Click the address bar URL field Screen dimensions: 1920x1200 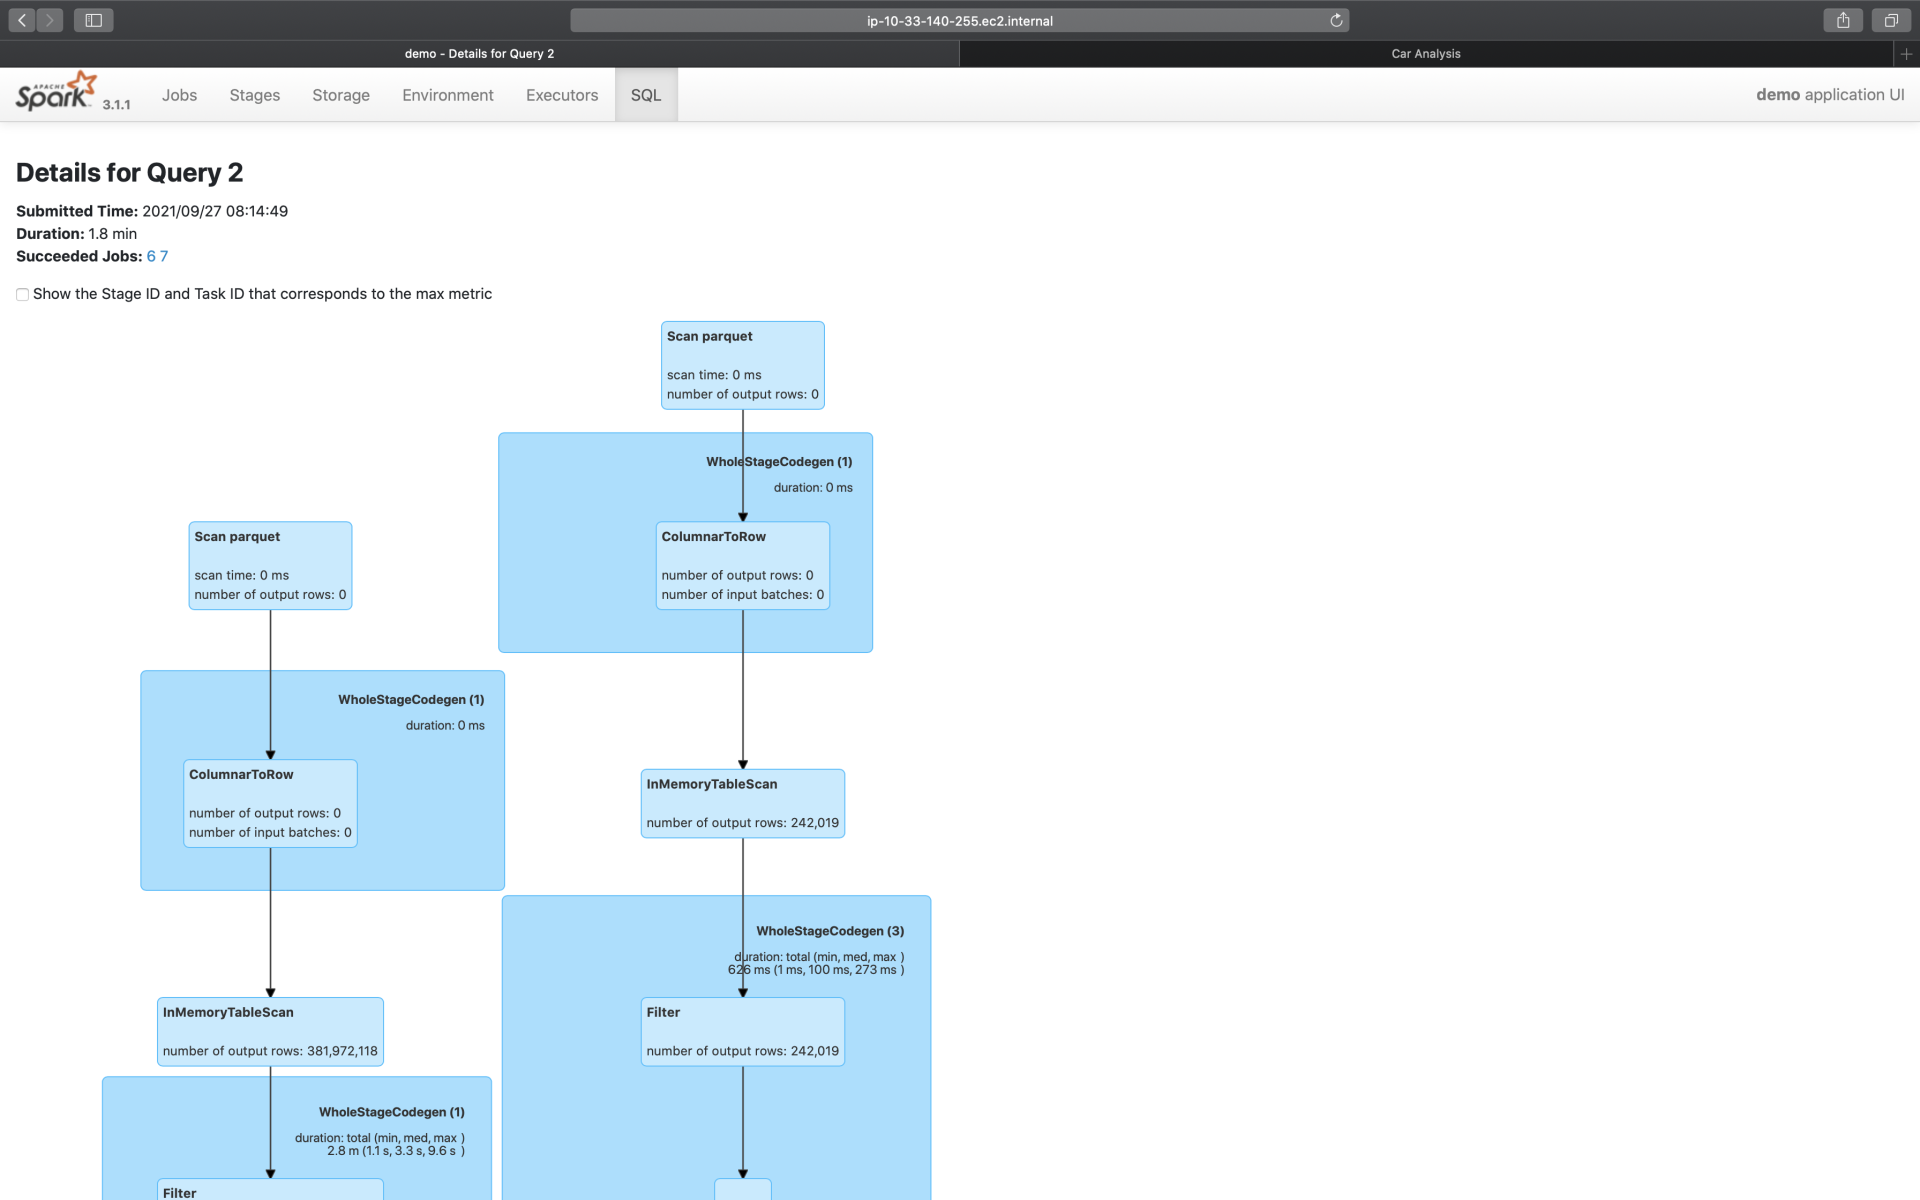pyautogui.click(x=958, y=20)
